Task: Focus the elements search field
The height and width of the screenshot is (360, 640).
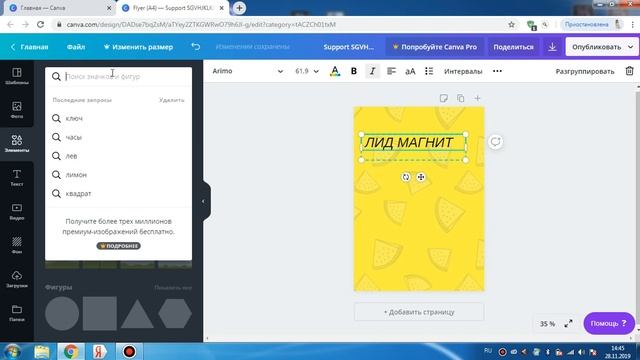Action: pos(118,76)
